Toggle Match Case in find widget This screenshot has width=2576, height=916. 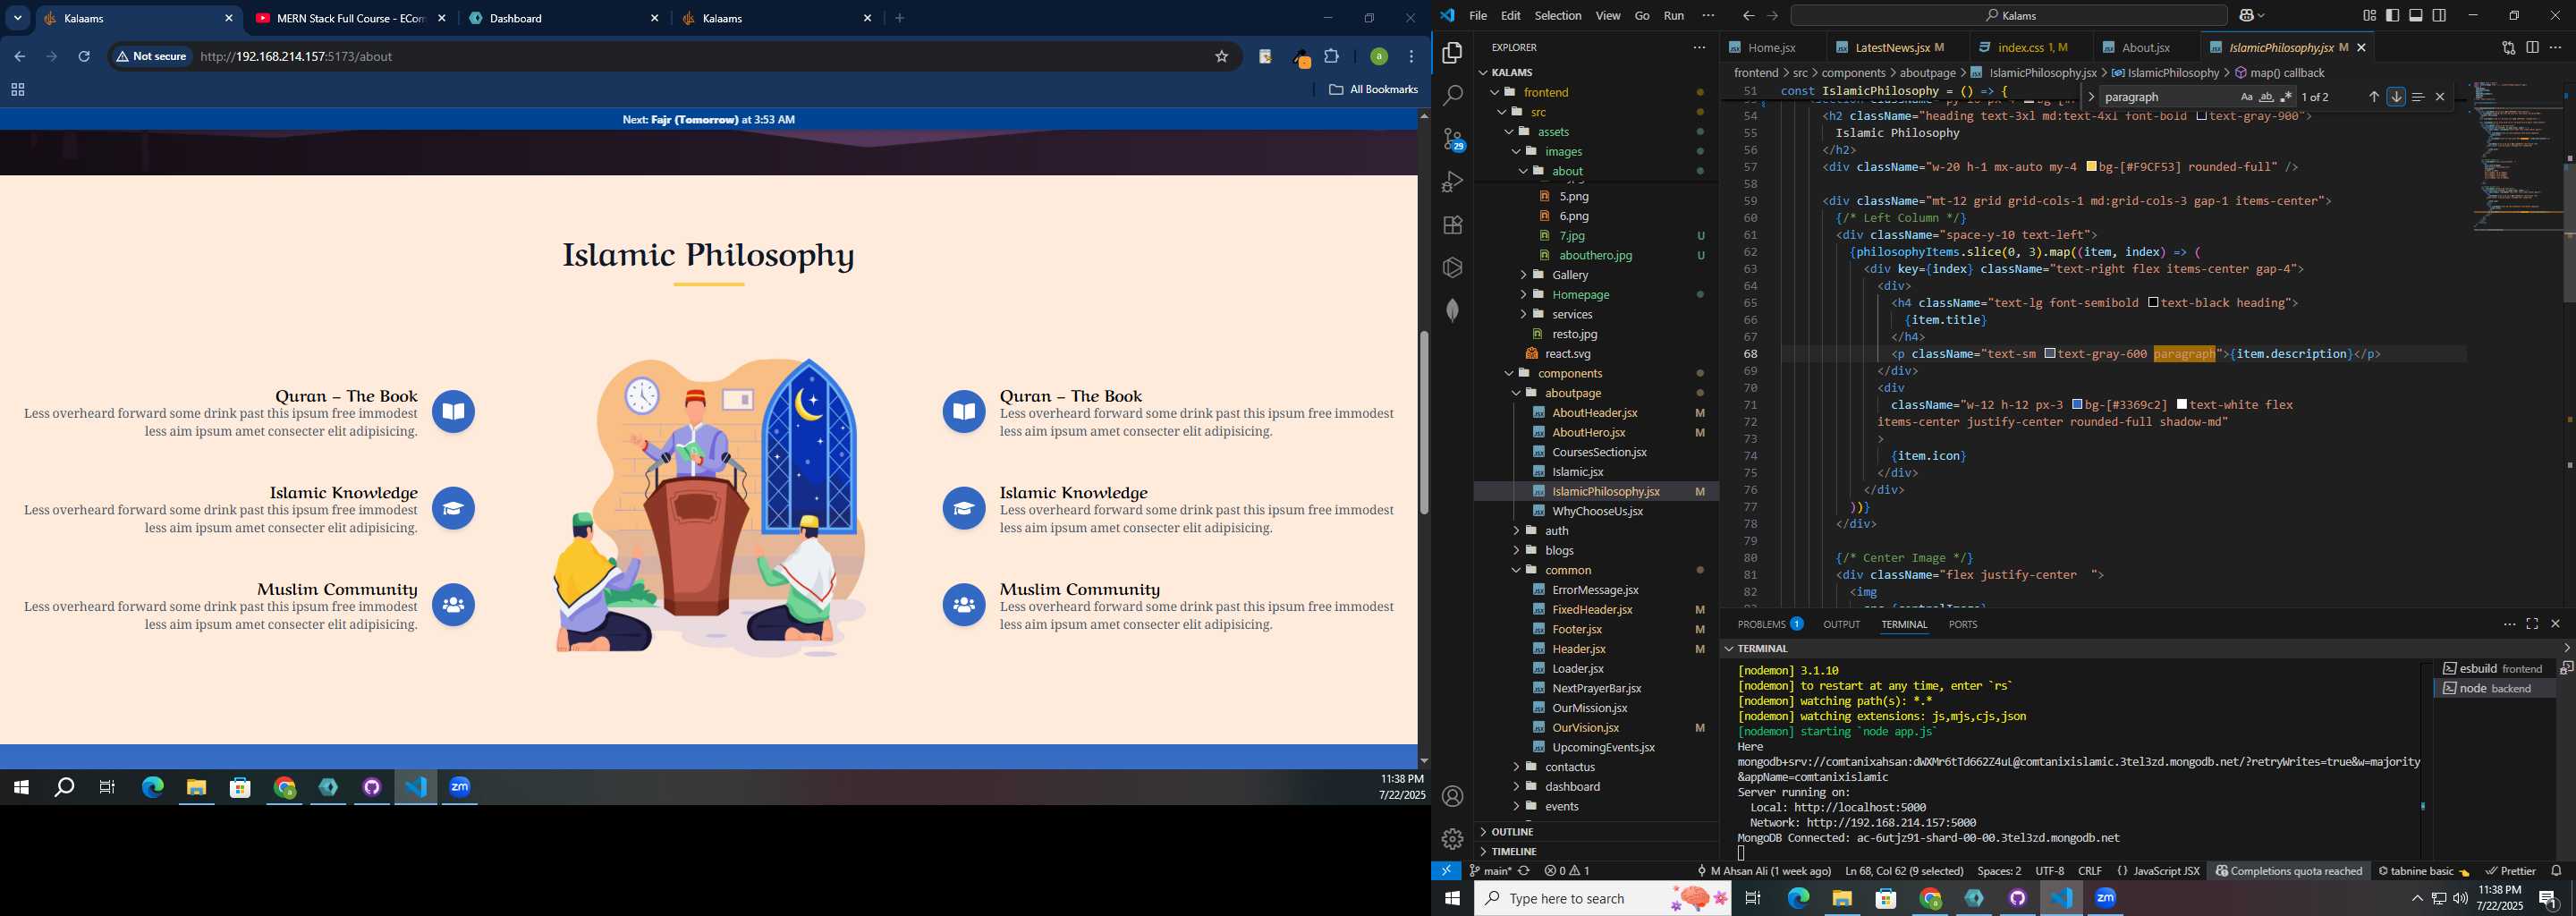click(2246, 97)
